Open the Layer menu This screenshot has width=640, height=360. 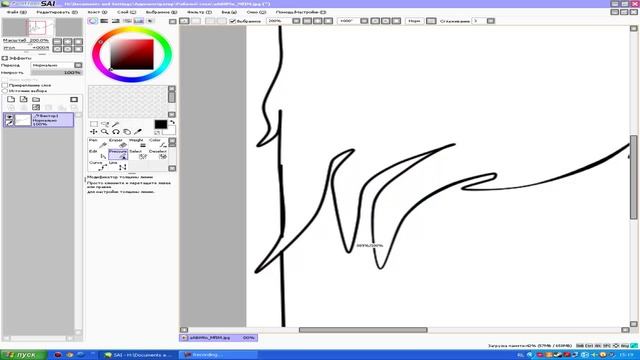(x=127, y=12)
